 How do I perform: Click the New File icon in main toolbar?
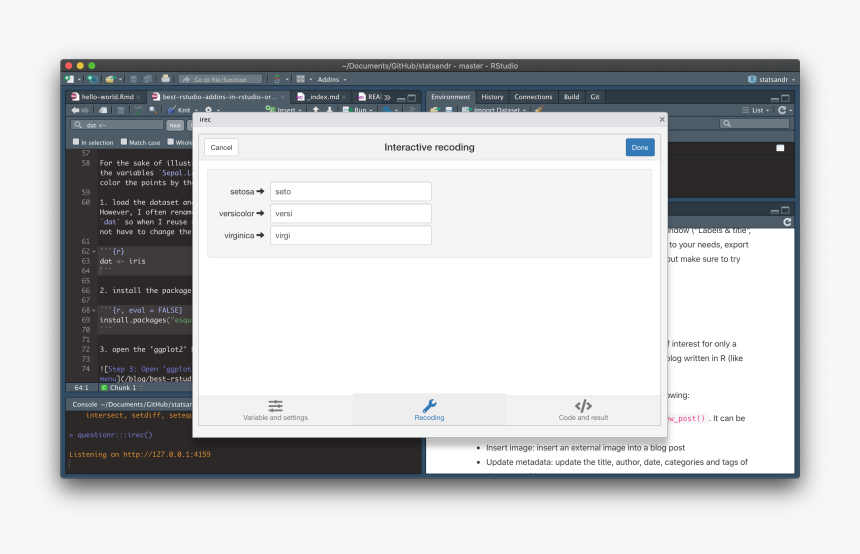click(x=70, y=80)
